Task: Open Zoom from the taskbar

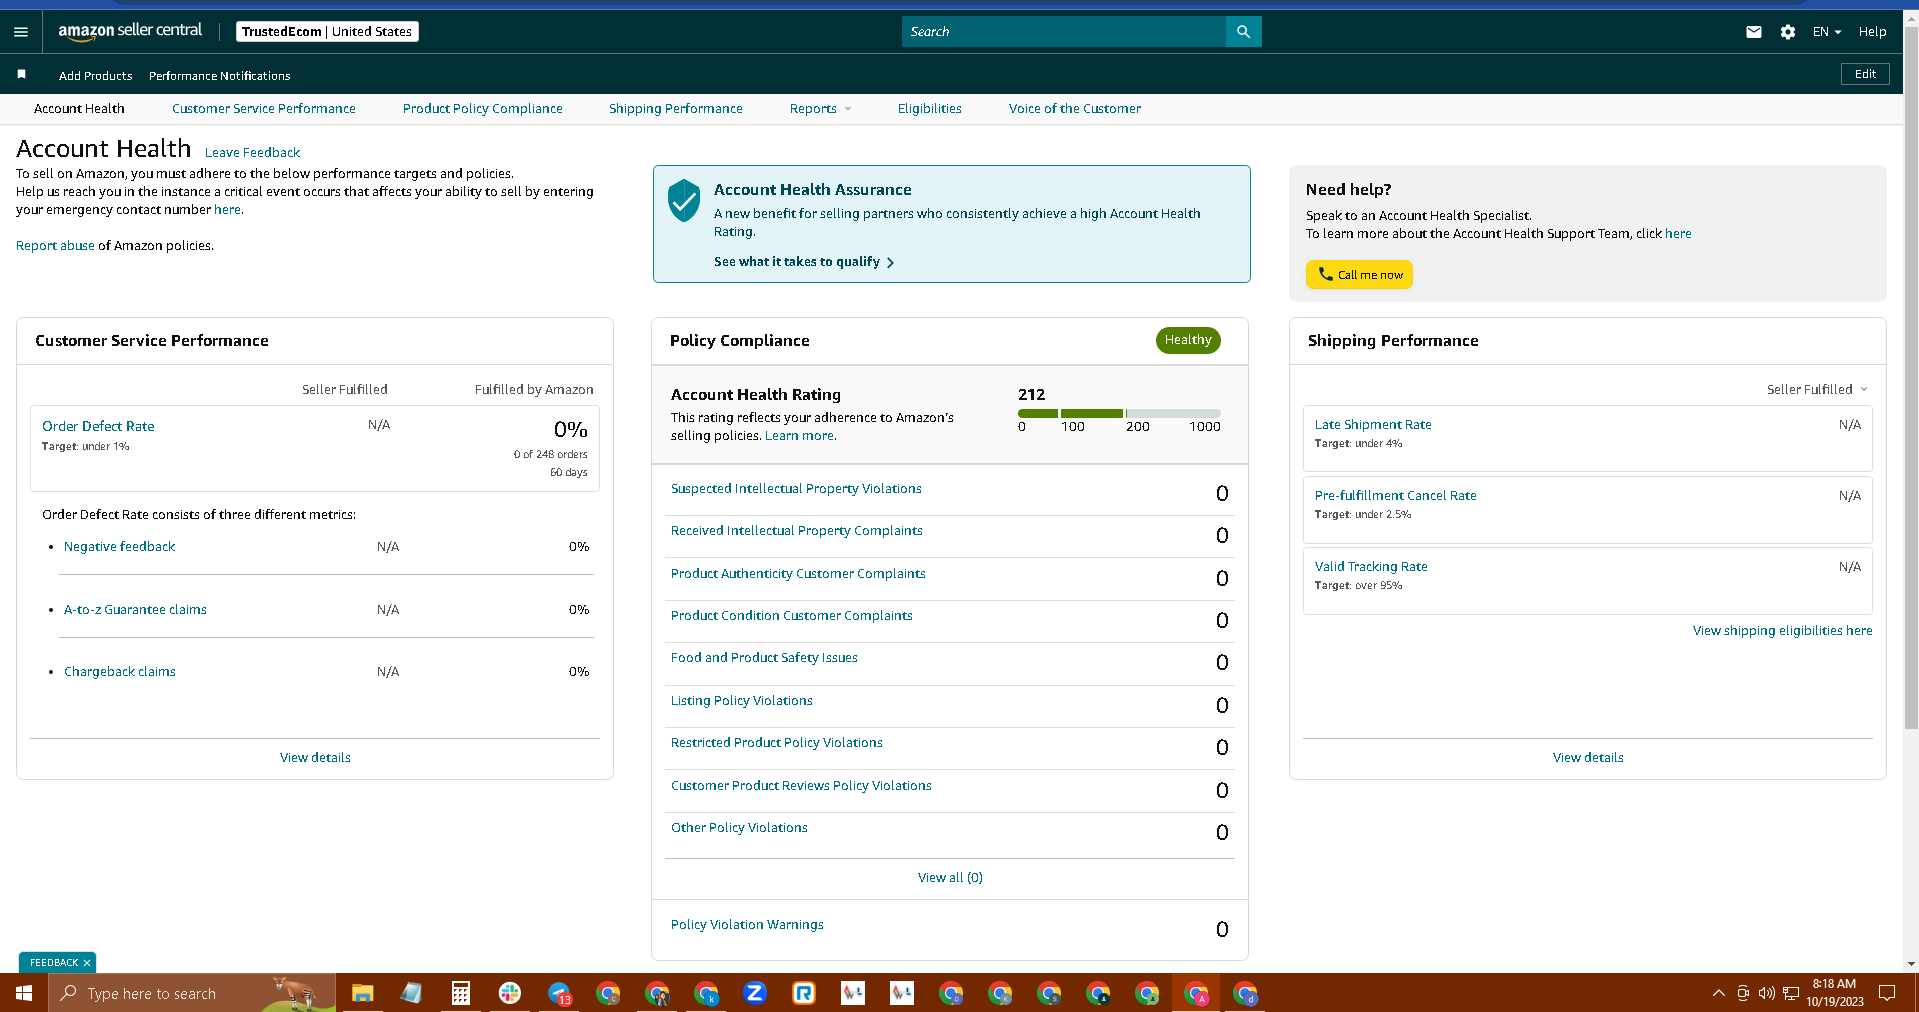Action: [x=755, y=993]
